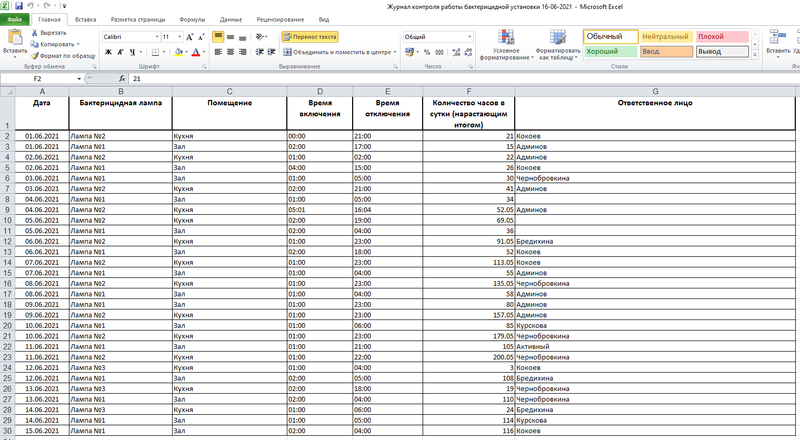Increase decimal places icon
The image size is (800, 440).
tap(456, 52)
